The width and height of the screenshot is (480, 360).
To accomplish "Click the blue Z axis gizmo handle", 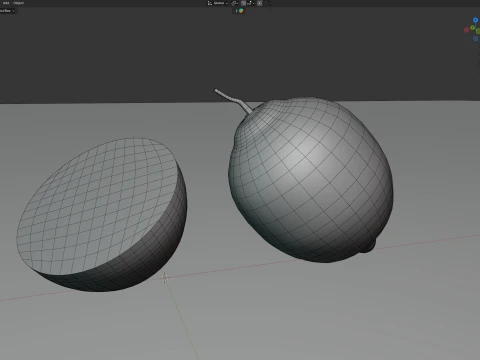I will (x=475, y=20).
